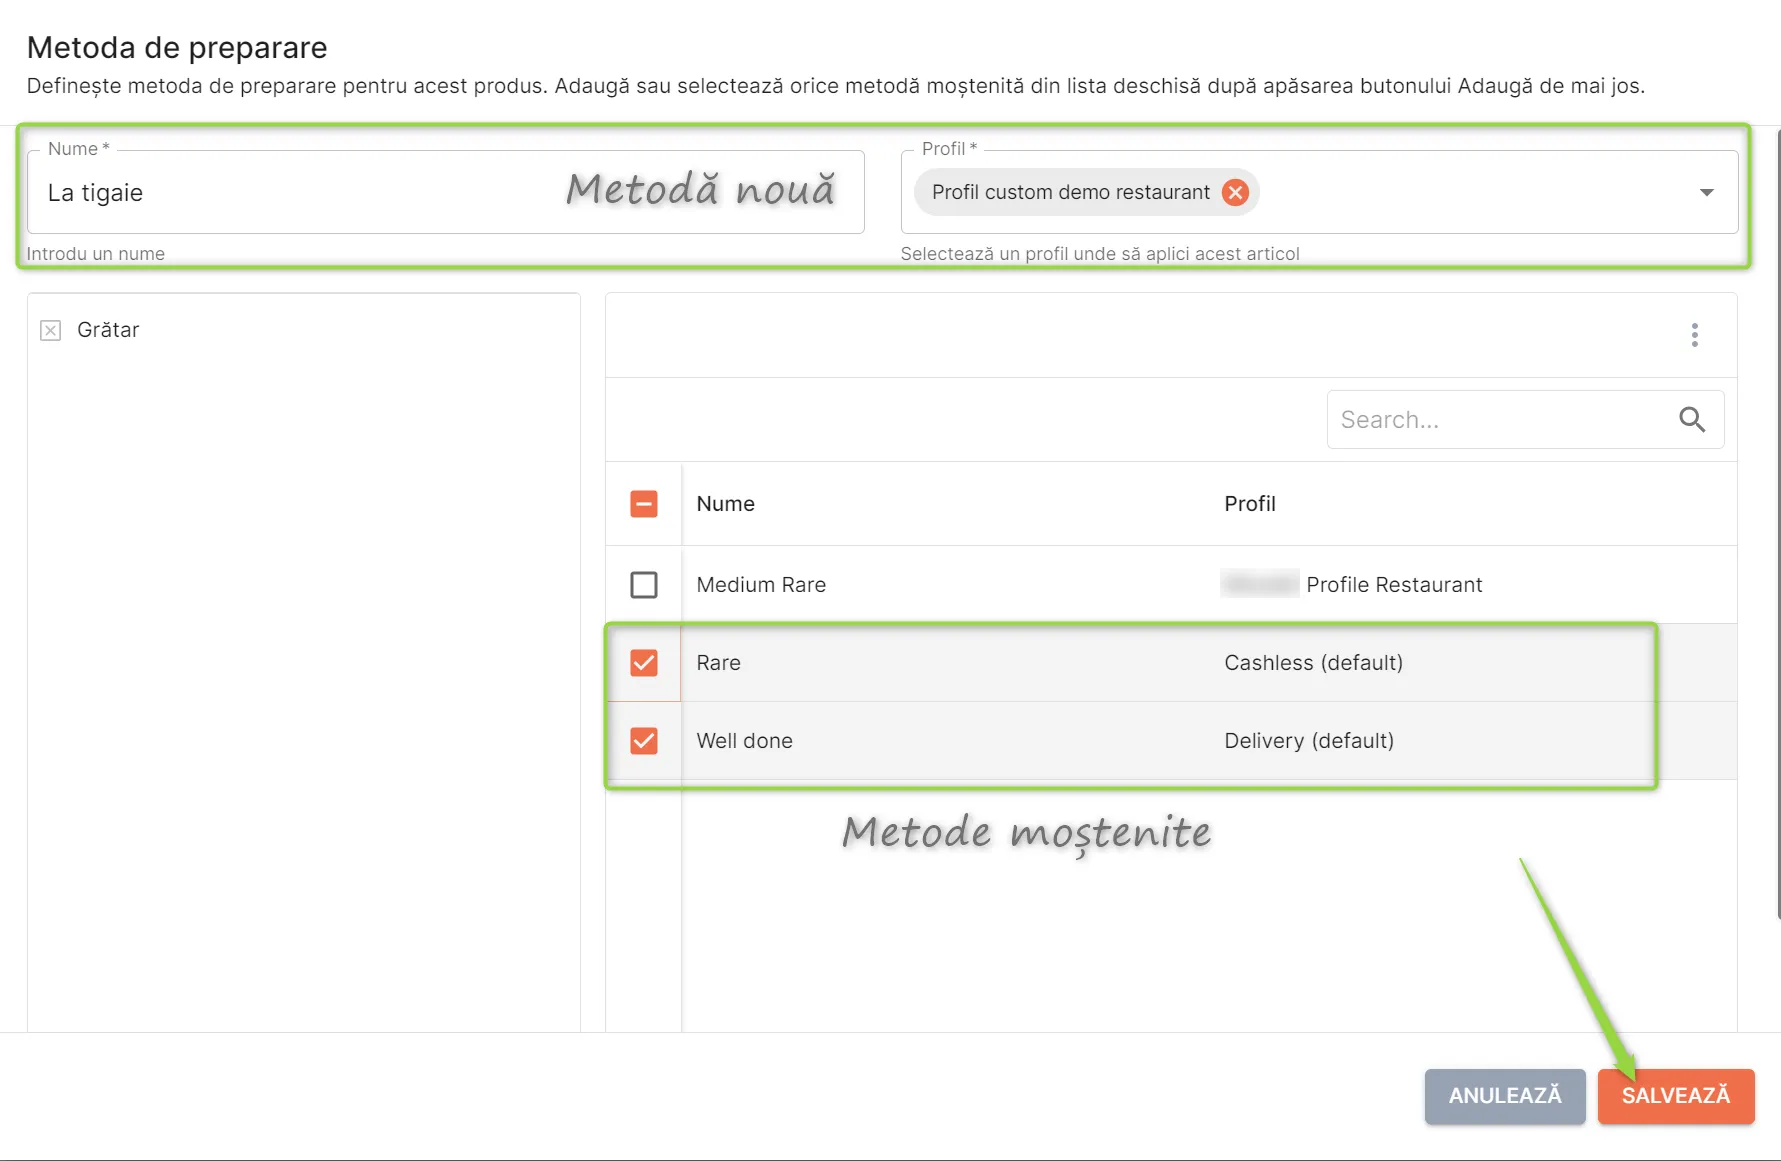Screen dimensions: 1781x1161
Task: Uncheck the Rare checkbox
Action: (644, 663)
